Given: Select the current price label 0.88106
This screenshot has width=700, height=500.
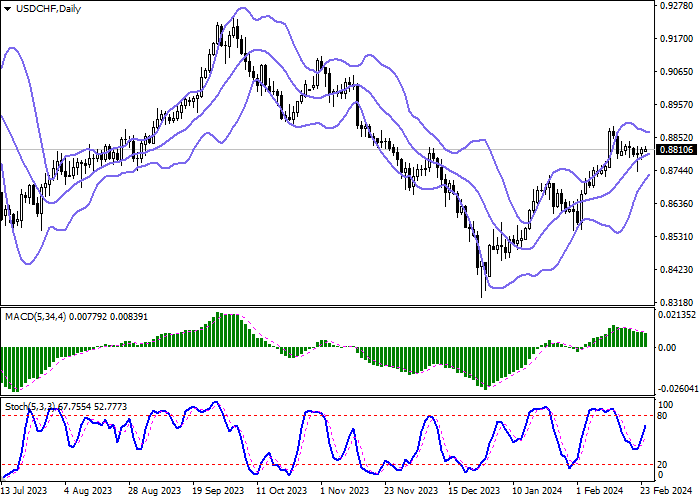Looking at the screenshot, I should [676, 150].
